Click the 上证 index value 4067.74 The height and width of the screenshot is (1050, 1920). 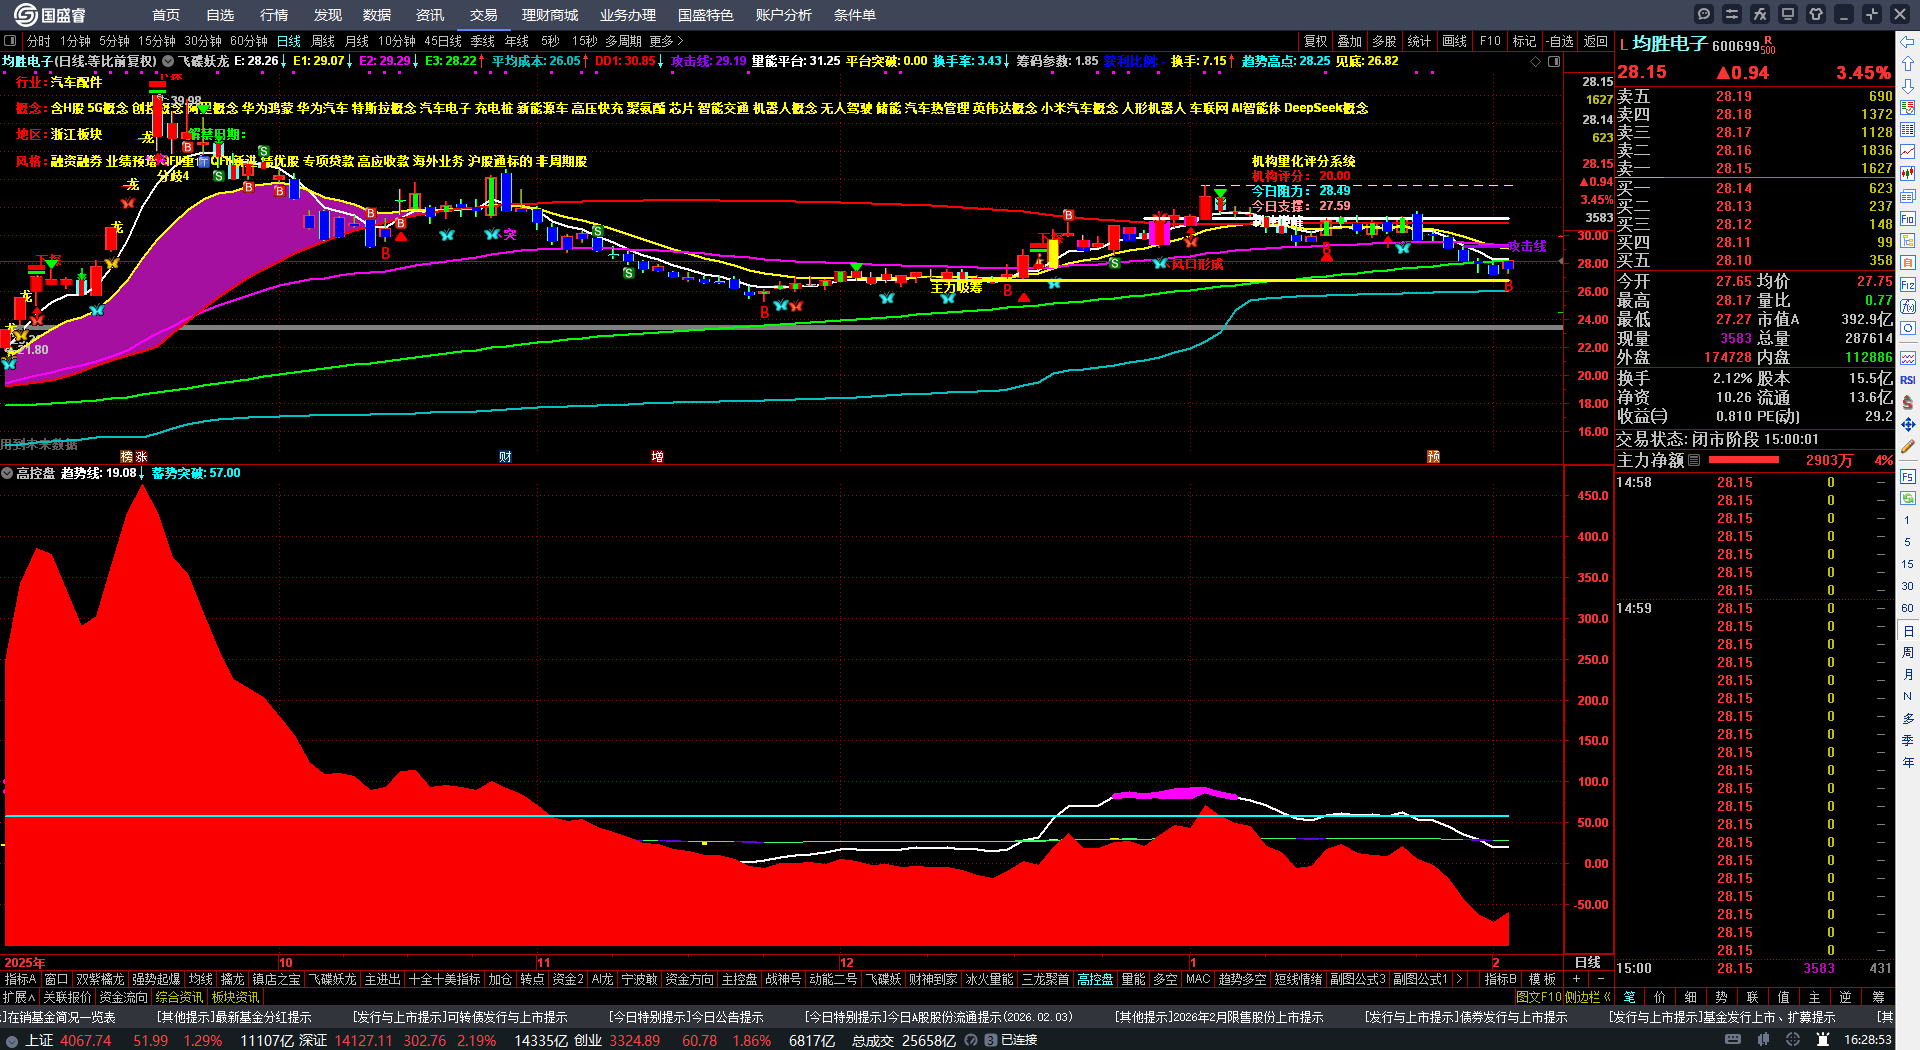86,1040
